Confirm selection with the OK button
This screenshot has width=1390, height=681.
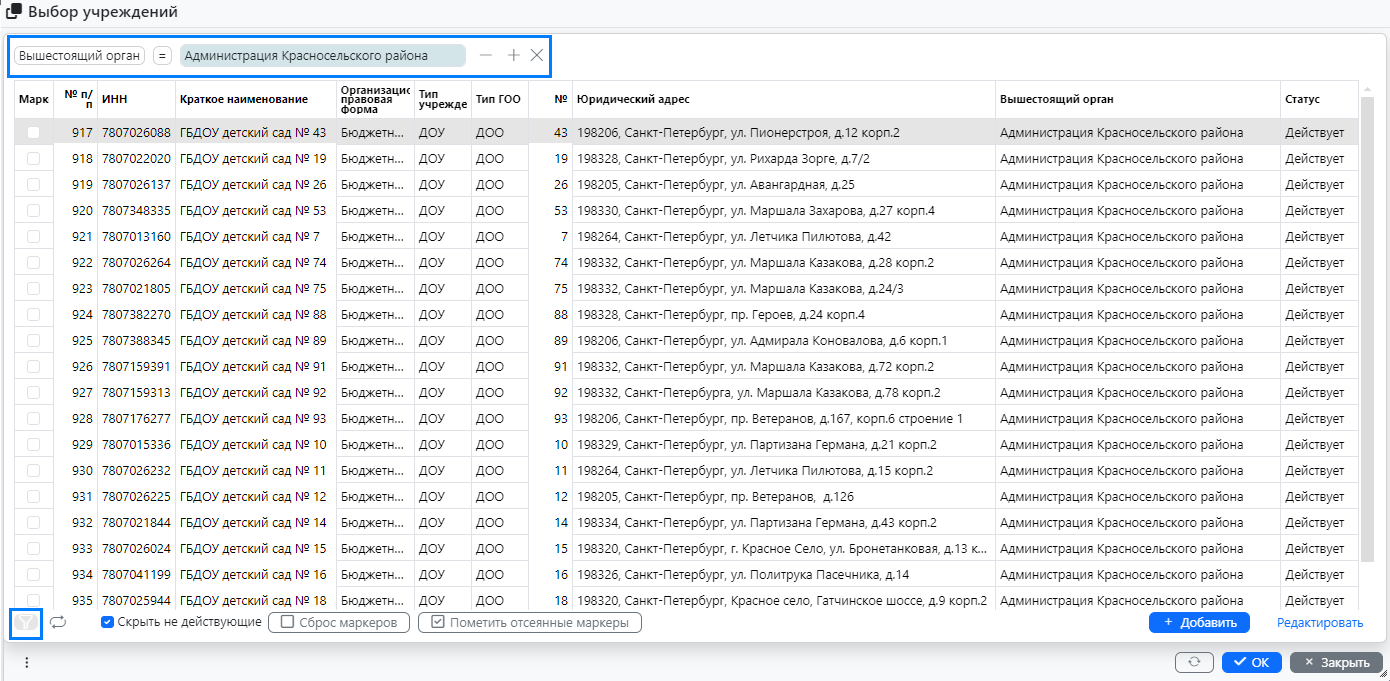(x=1251, y=662)
